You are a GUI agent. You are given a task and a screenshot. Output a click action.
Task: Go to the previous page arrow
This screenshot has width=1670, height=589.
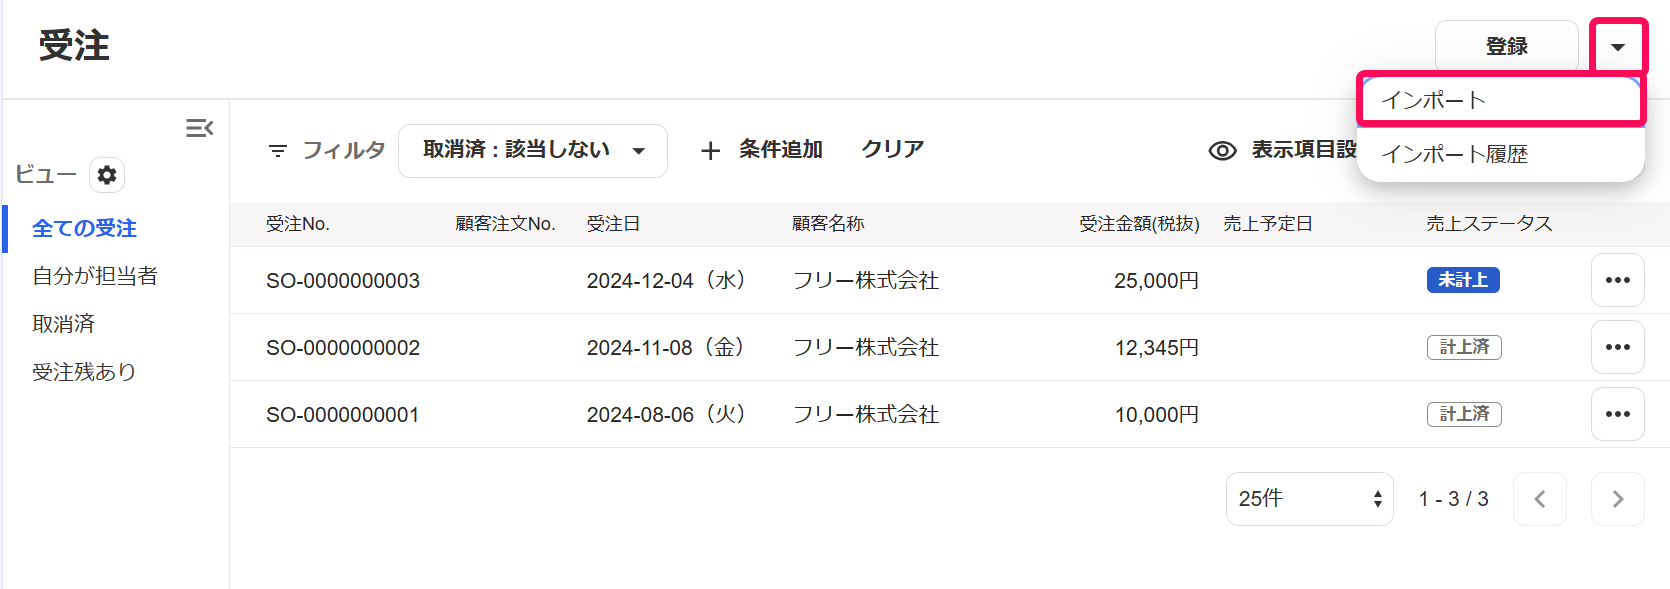click(1540, 499)
